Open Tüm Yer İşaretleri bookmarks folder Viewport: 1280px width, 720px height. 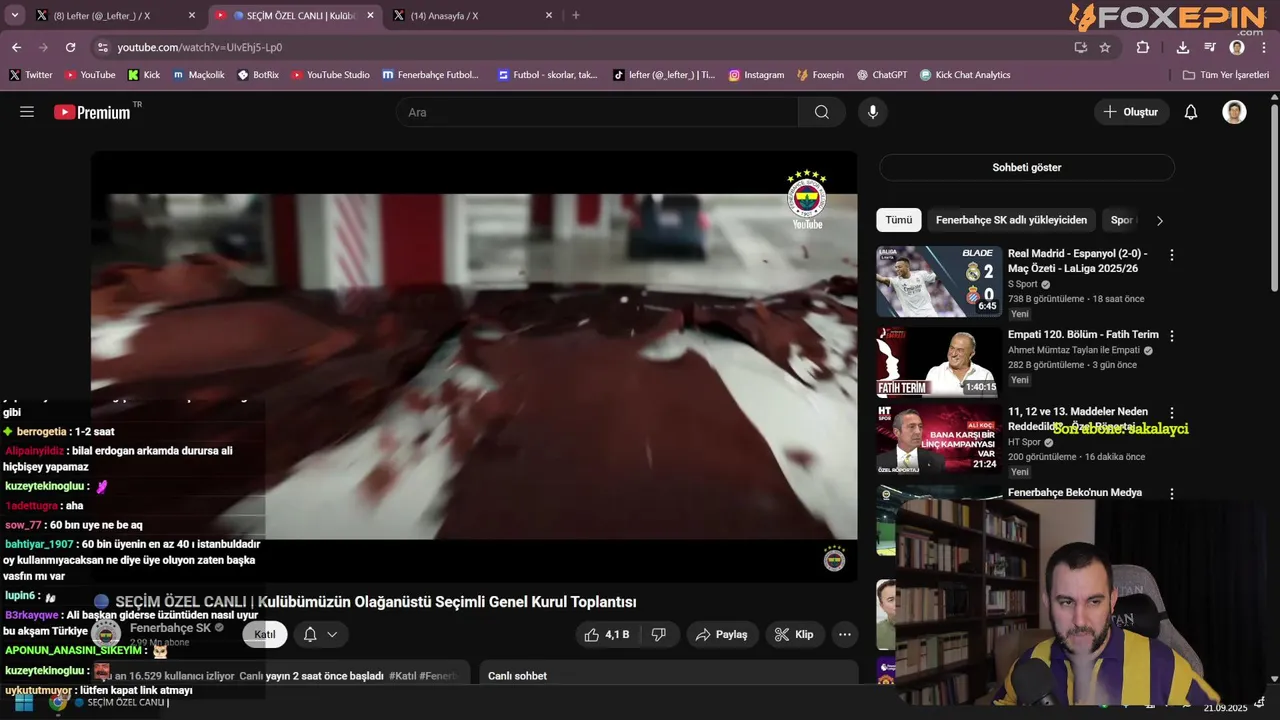tap(1225, 75)
